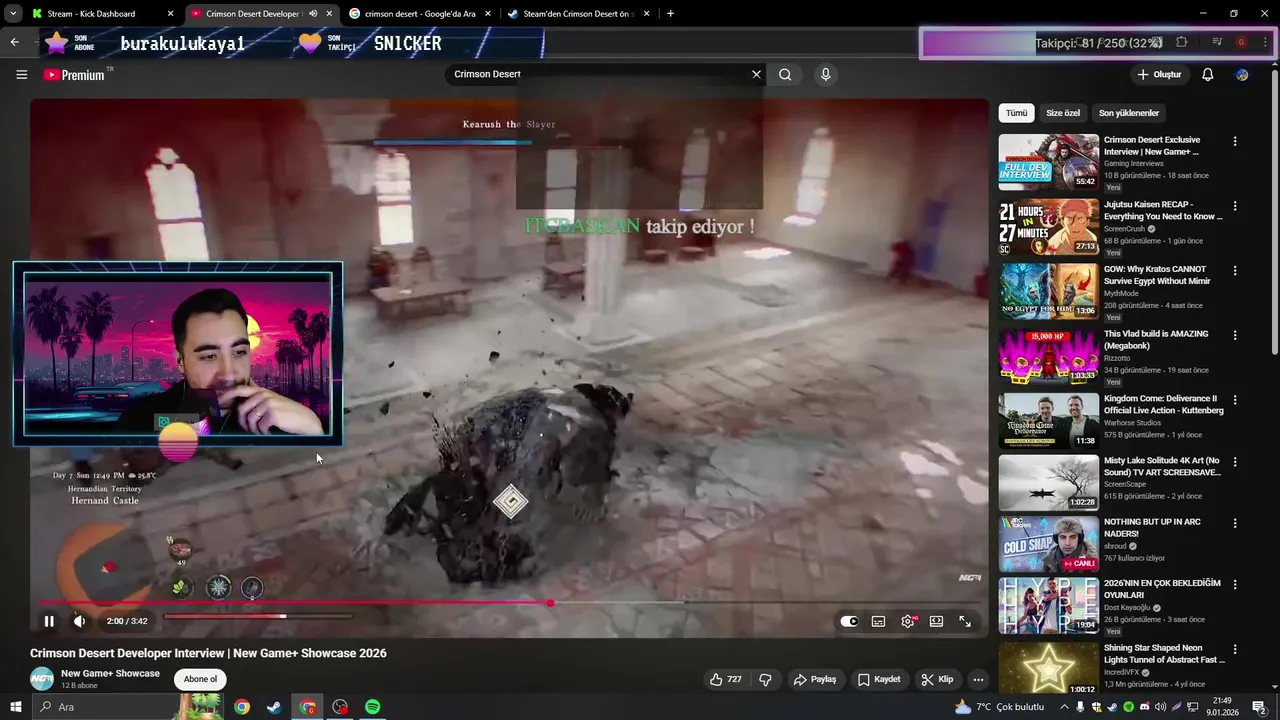This screenshot has width=1280, height=720.
Task: Open options menu for This Vlad build video
Action: tap(1235, 335)
